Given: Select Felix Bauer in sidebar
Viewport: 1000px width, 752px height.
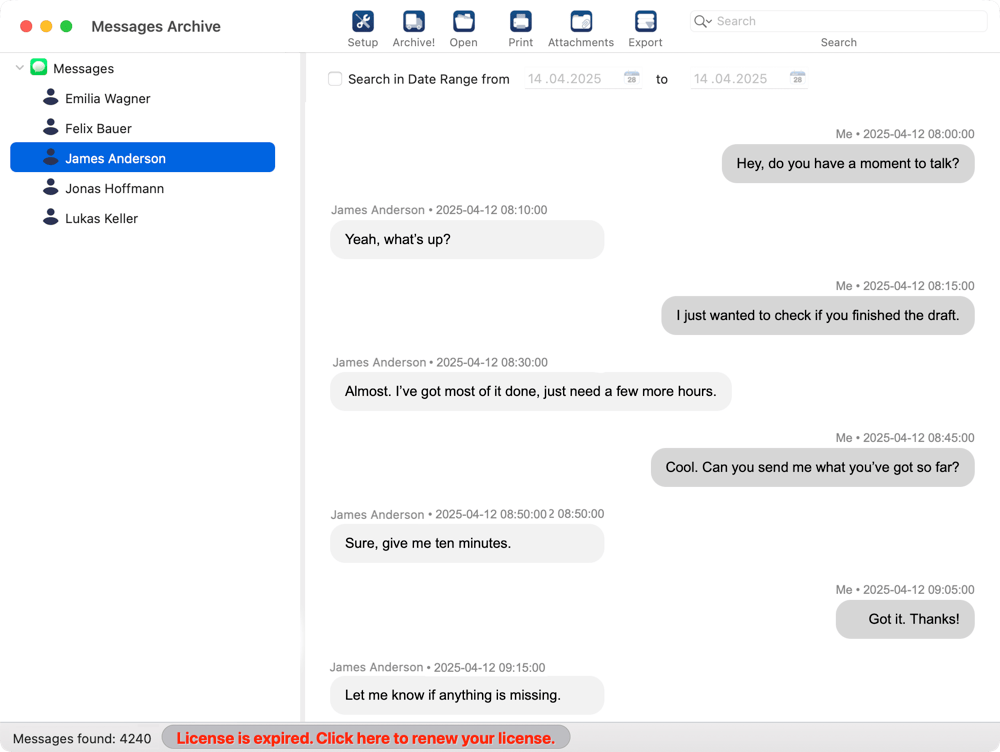Looking at the screenshot, I should click(98, 129).
